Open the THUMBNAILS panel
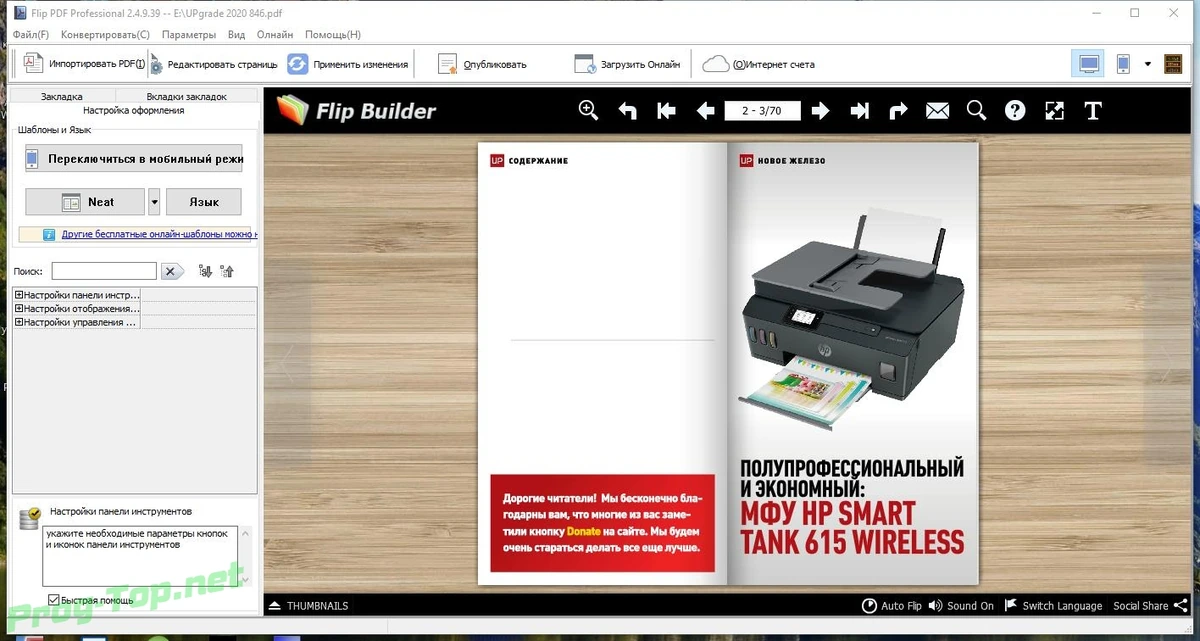The width and height of the screenshot is (1200, 641). (x=309, y=606)
